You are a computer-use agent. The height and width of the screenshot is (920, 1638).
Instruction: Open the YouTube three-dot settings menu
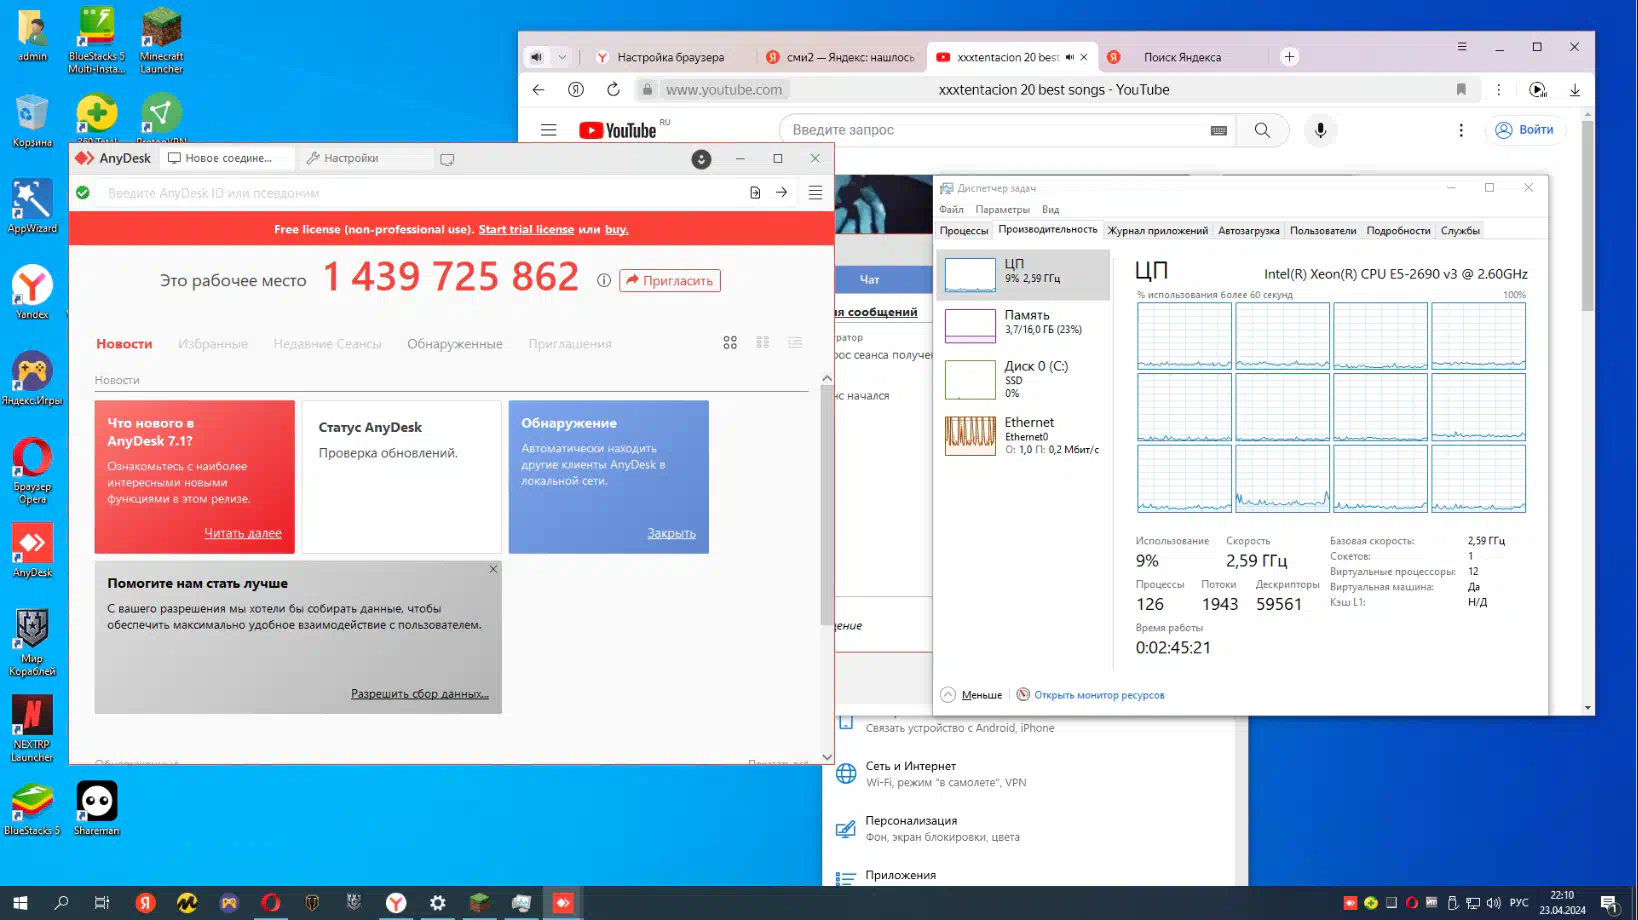(1461, 130)
